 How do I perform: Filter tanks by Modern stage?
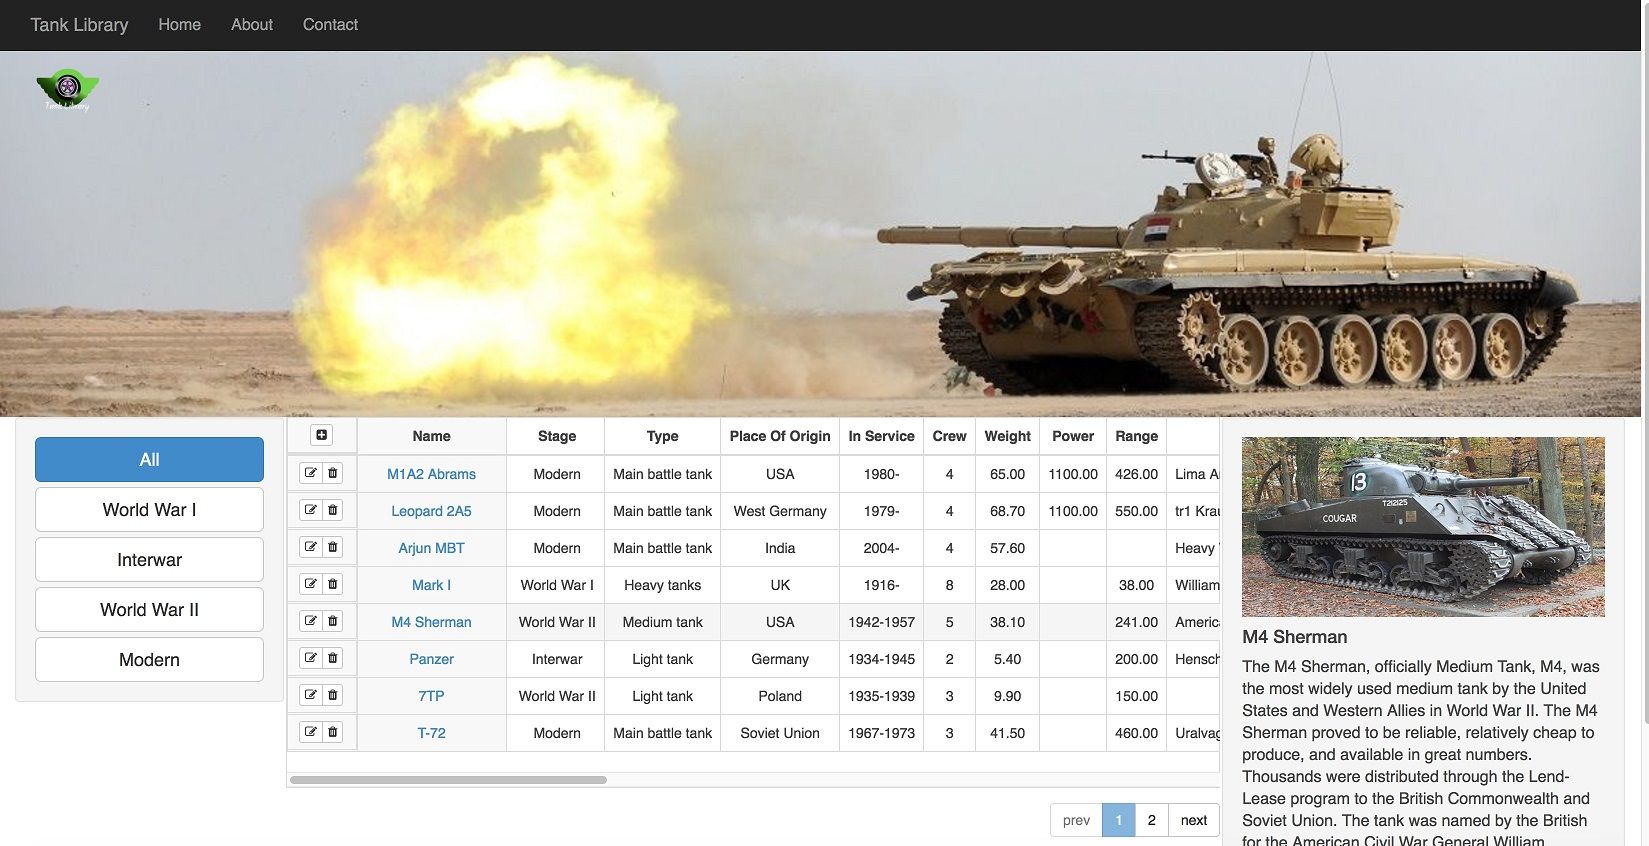[x=149, y=660]
